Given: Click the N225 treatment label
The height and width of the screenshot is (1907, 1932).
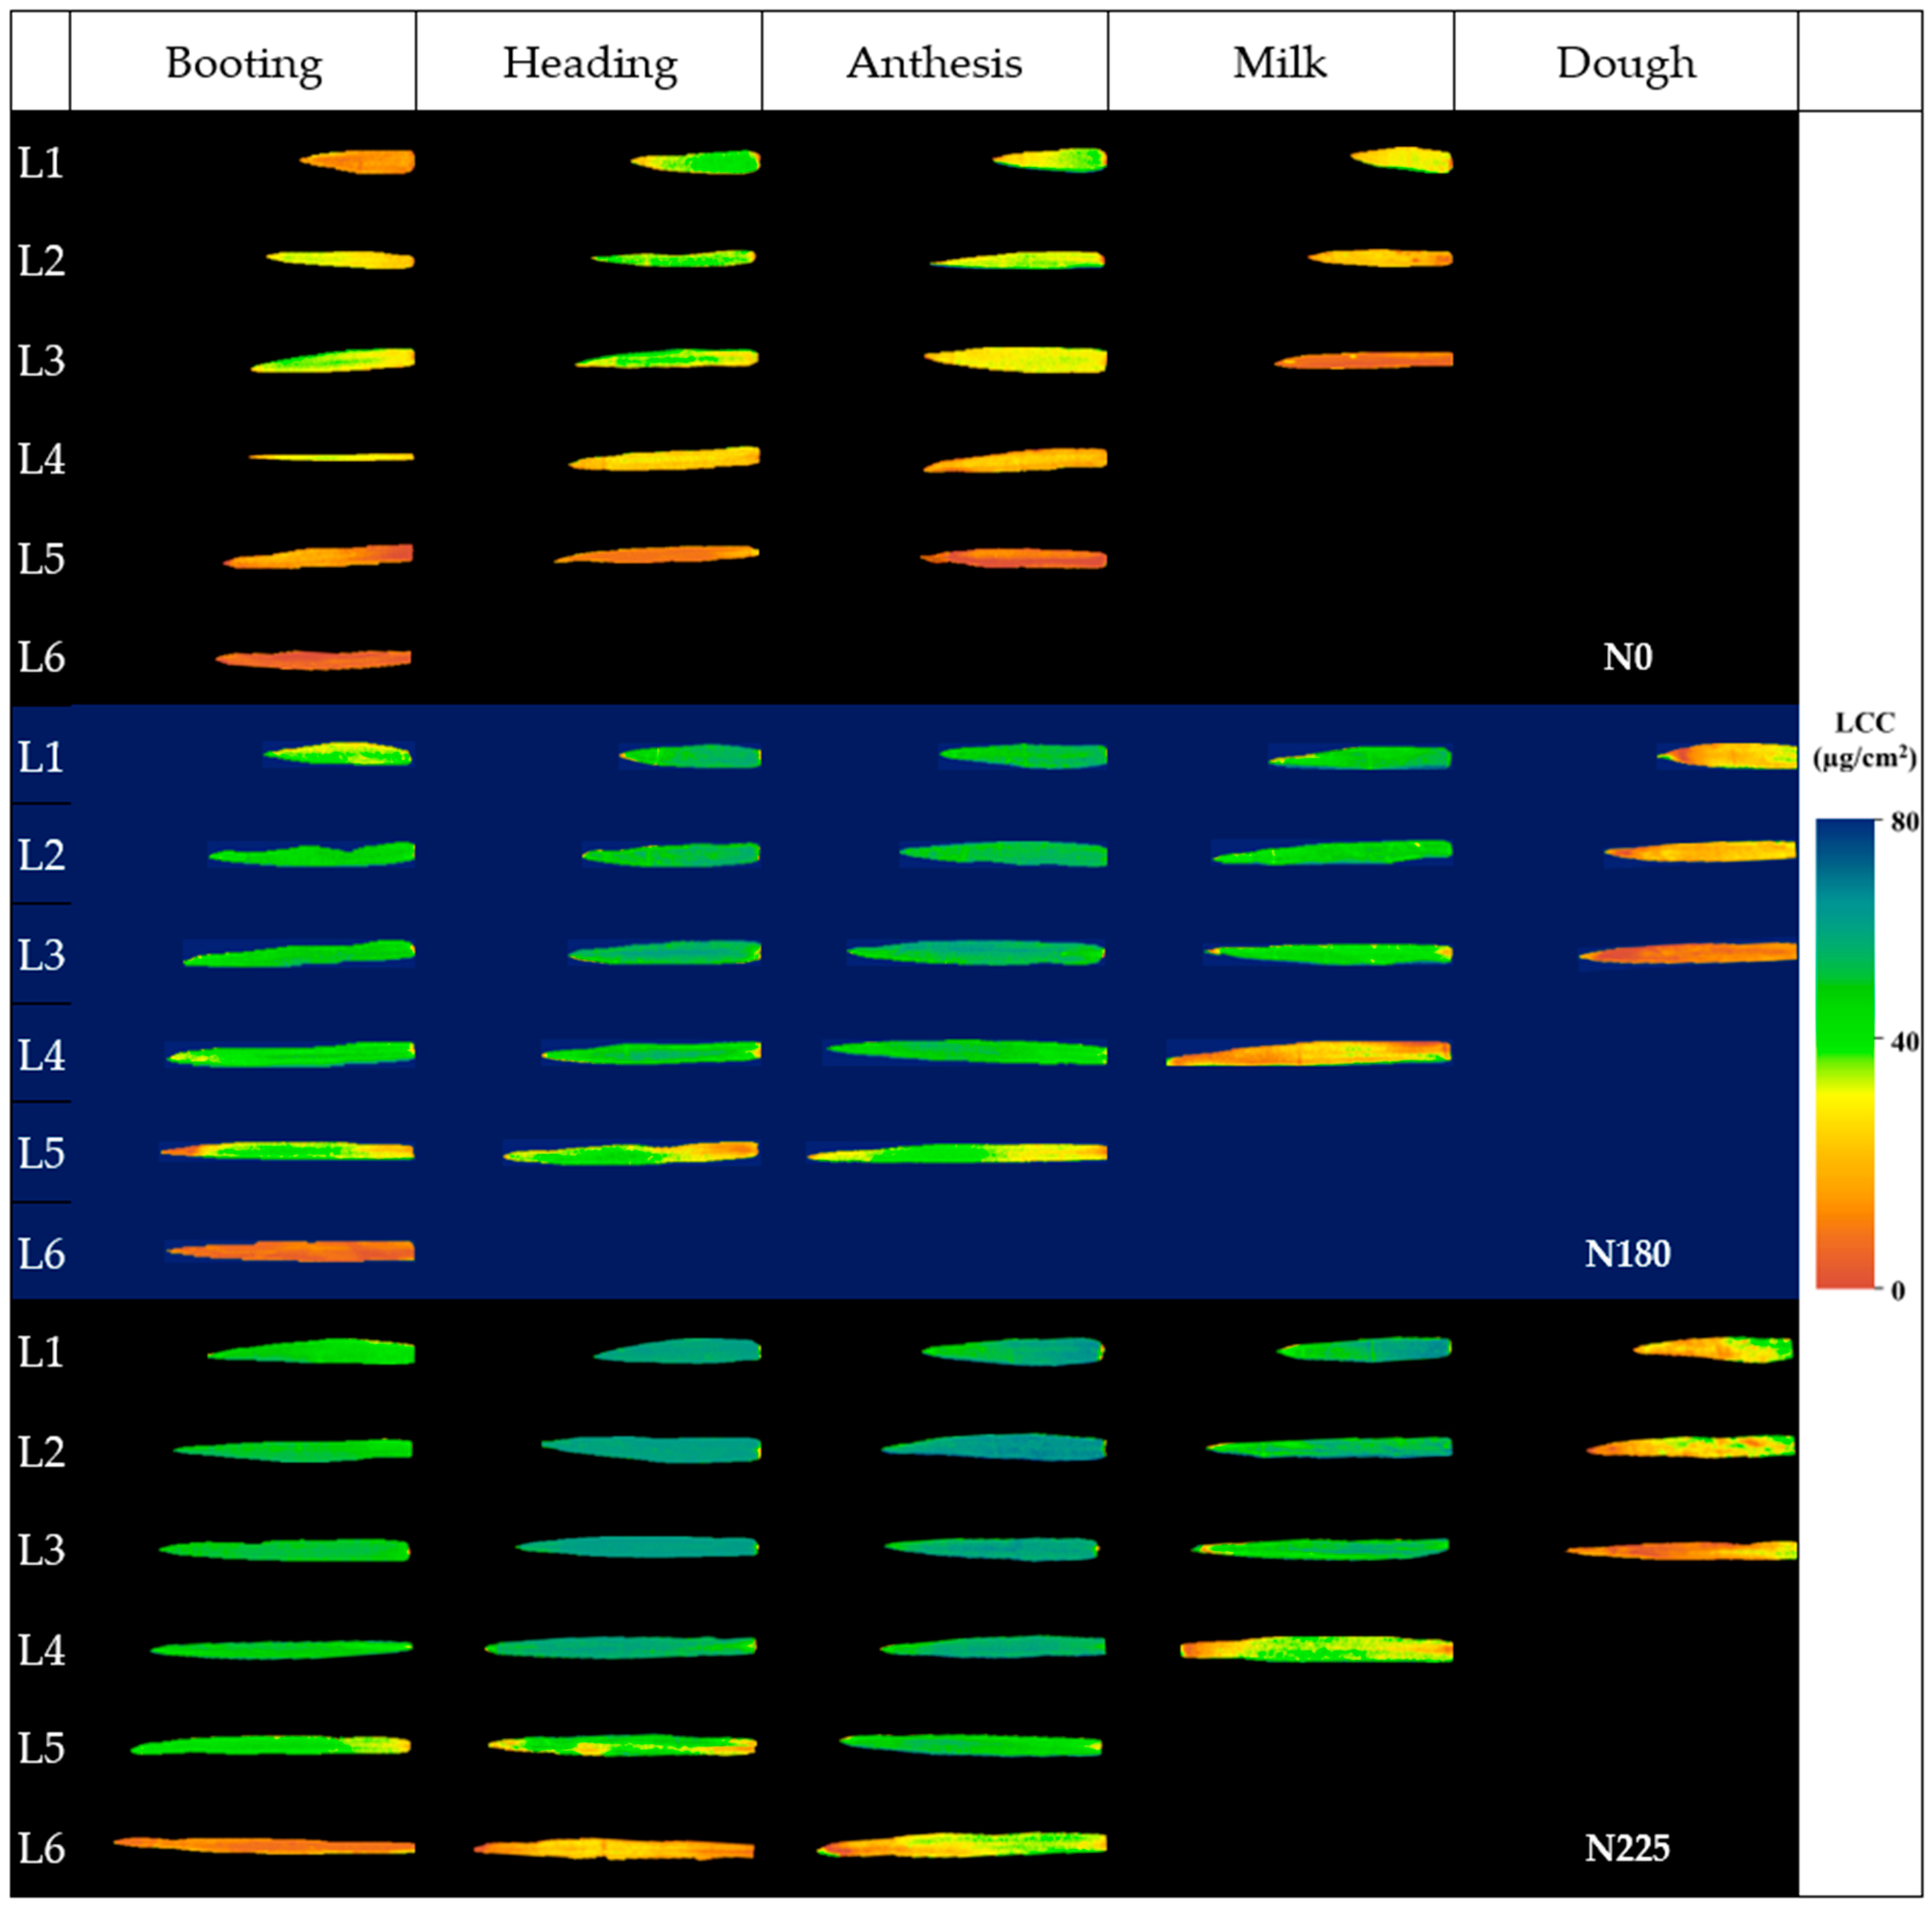Looking at the screenshot, I should (1627, 1848).
